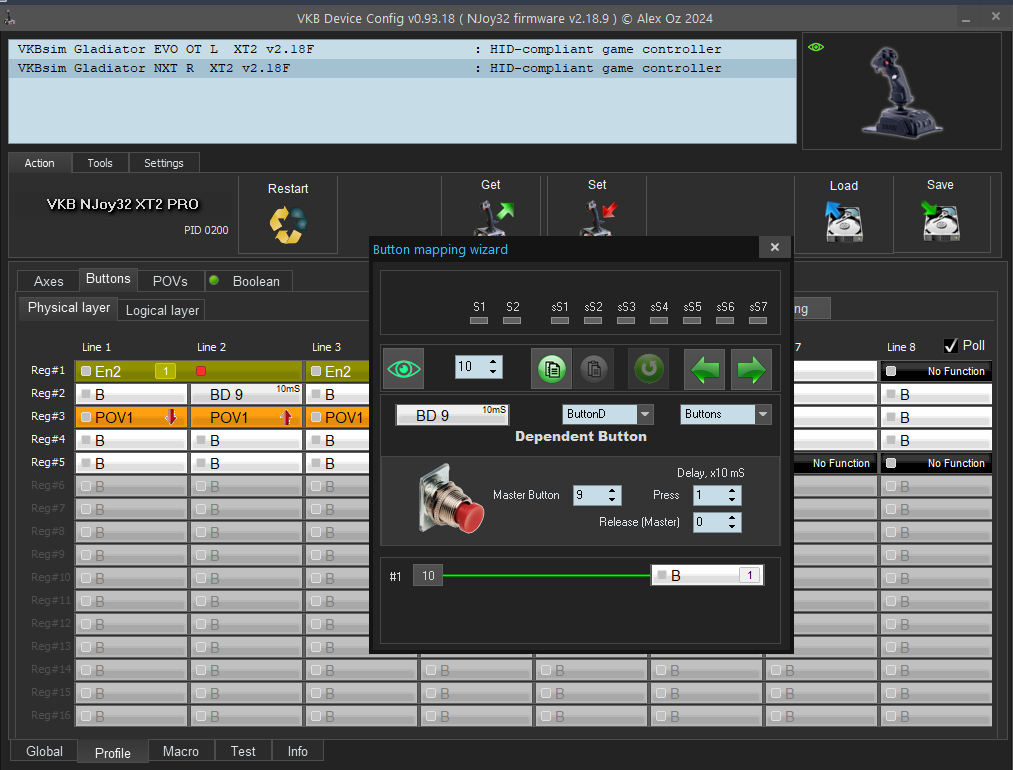Toggle the eye button in the mapping wizard
The image size is (1013, 770).
404,369
